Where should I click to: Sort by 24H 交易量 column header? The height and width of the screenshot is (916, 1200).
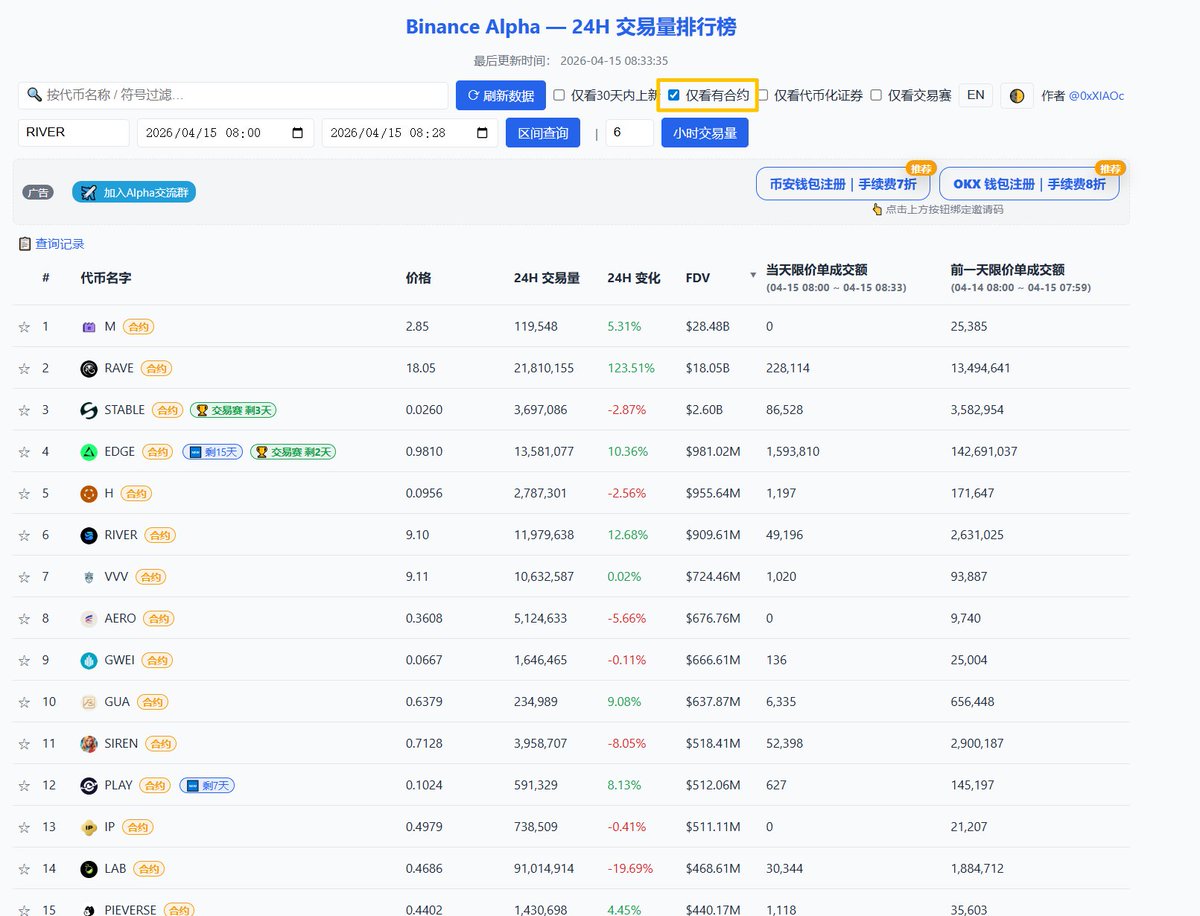pos(547,278)
